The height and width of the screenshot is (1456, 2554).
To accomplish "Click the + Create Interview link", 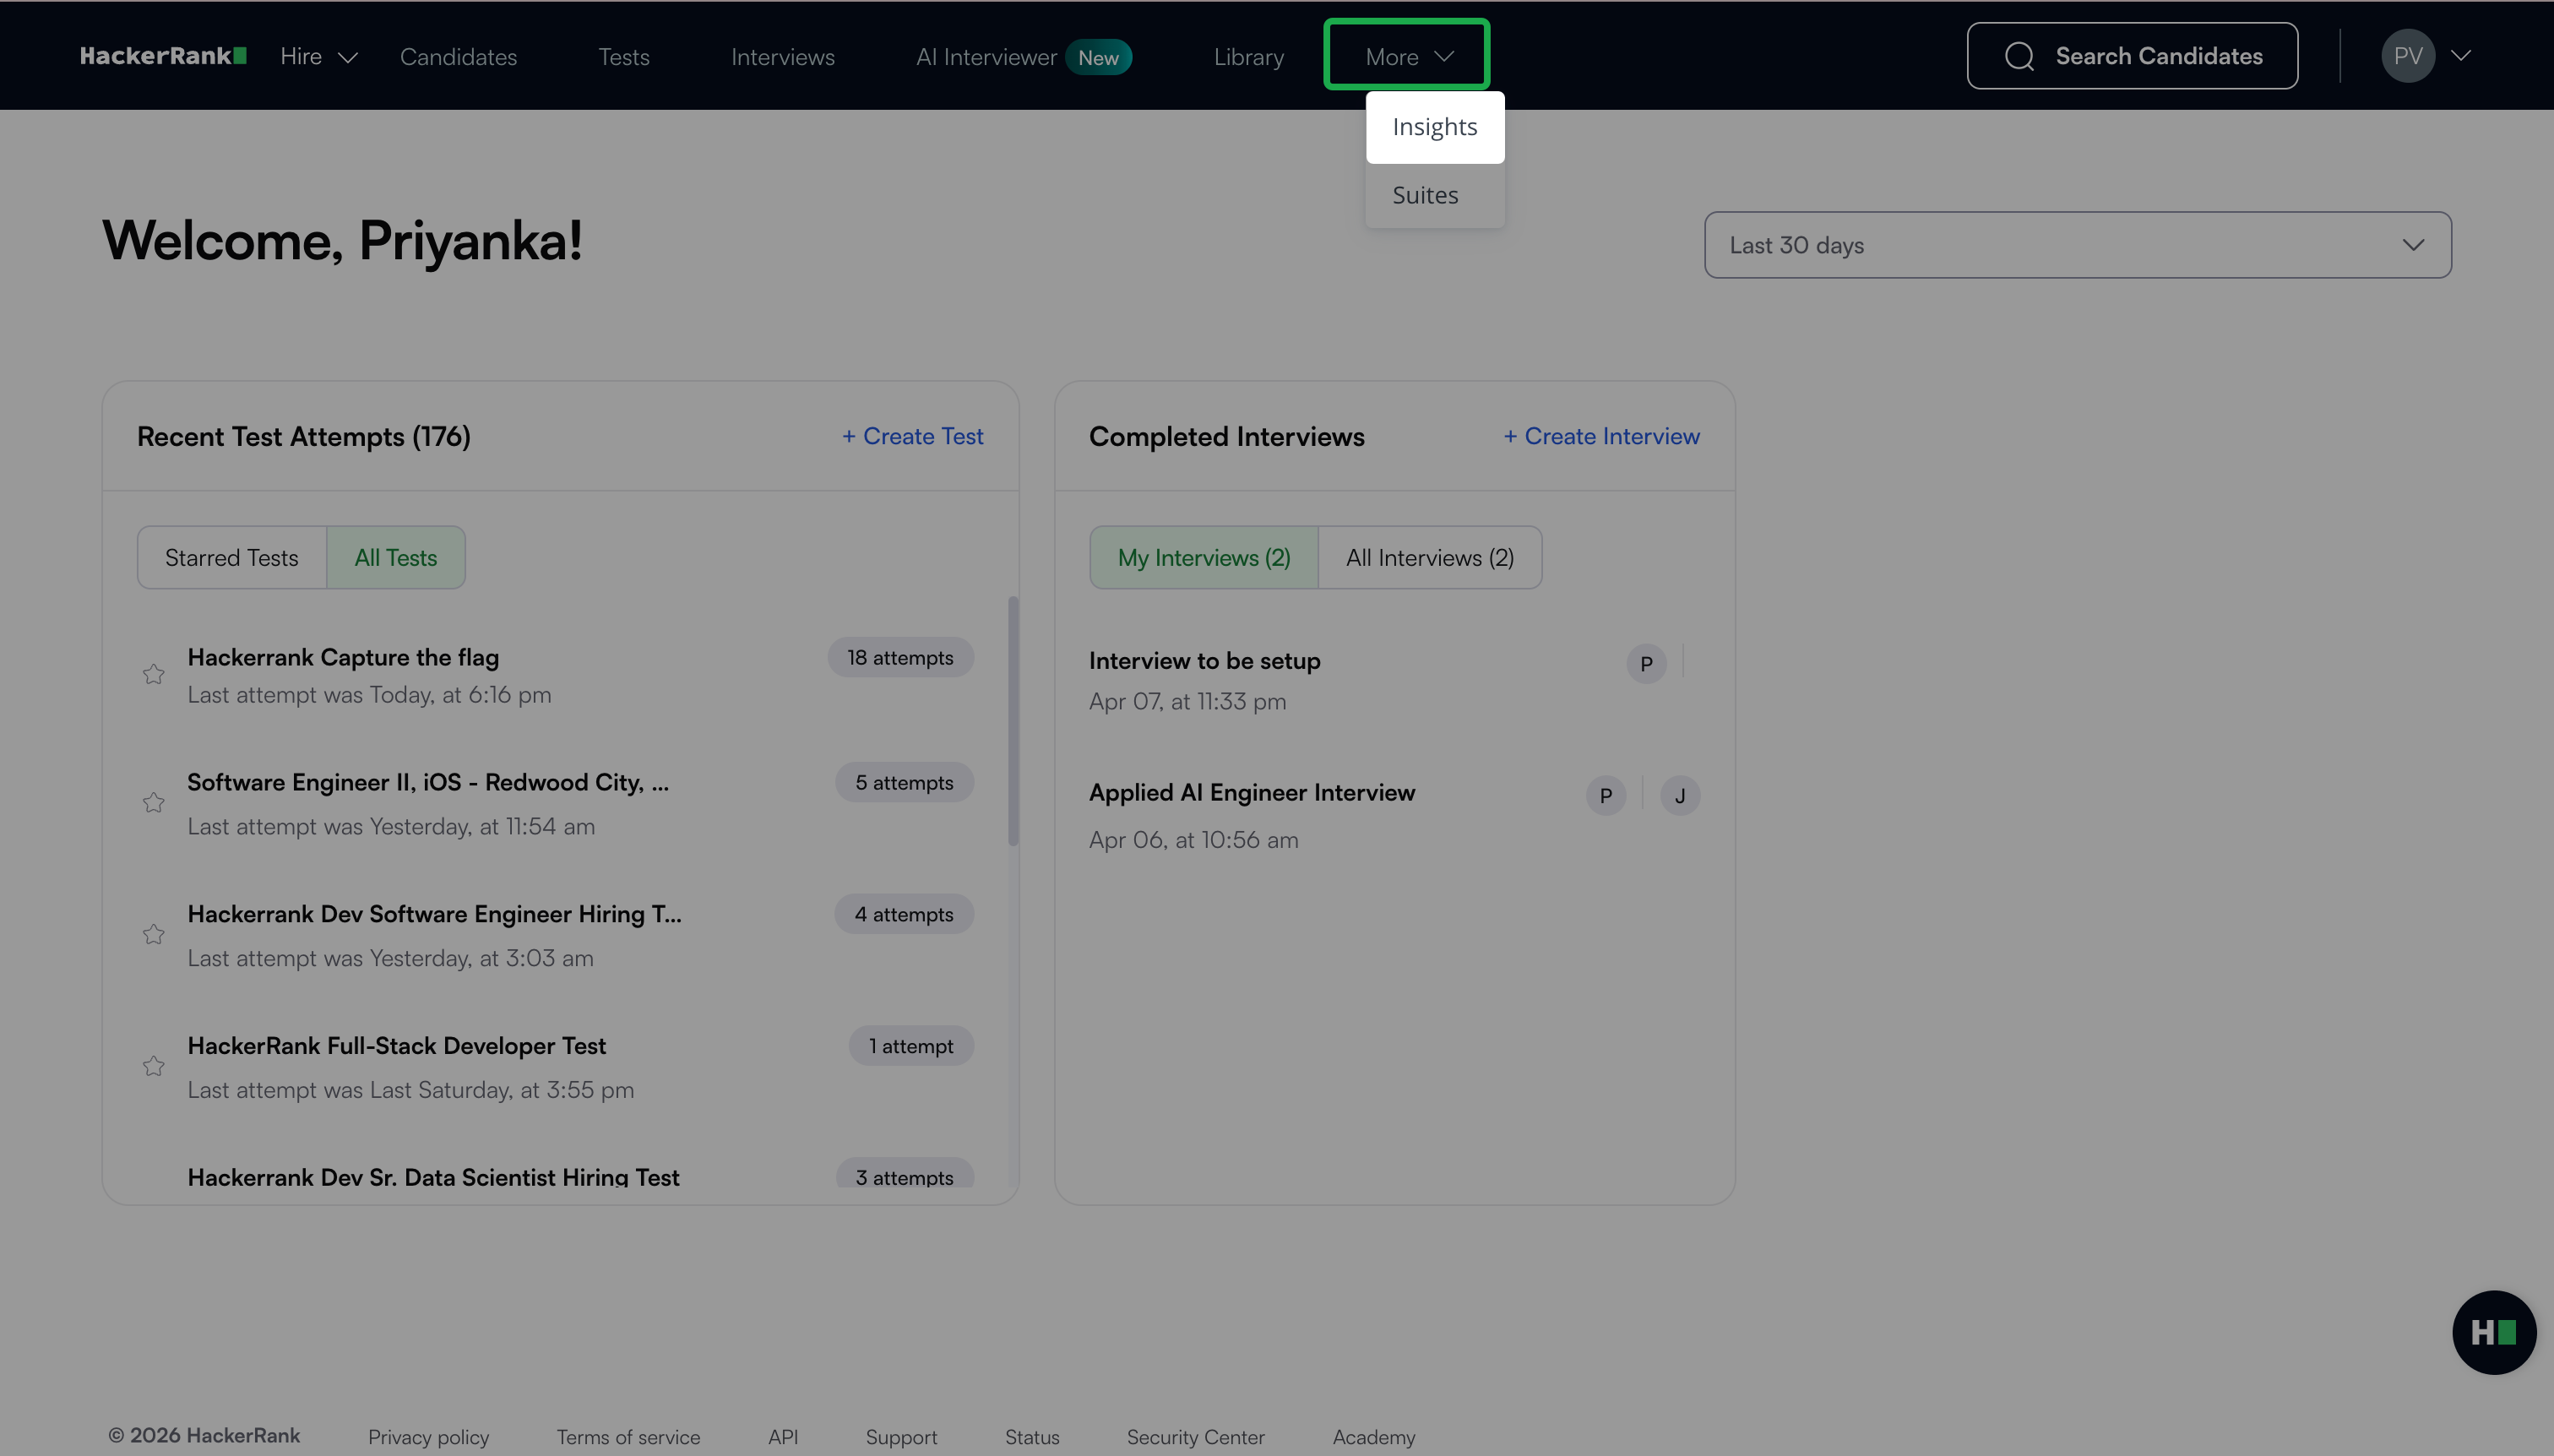I will tap(1601, 436).
